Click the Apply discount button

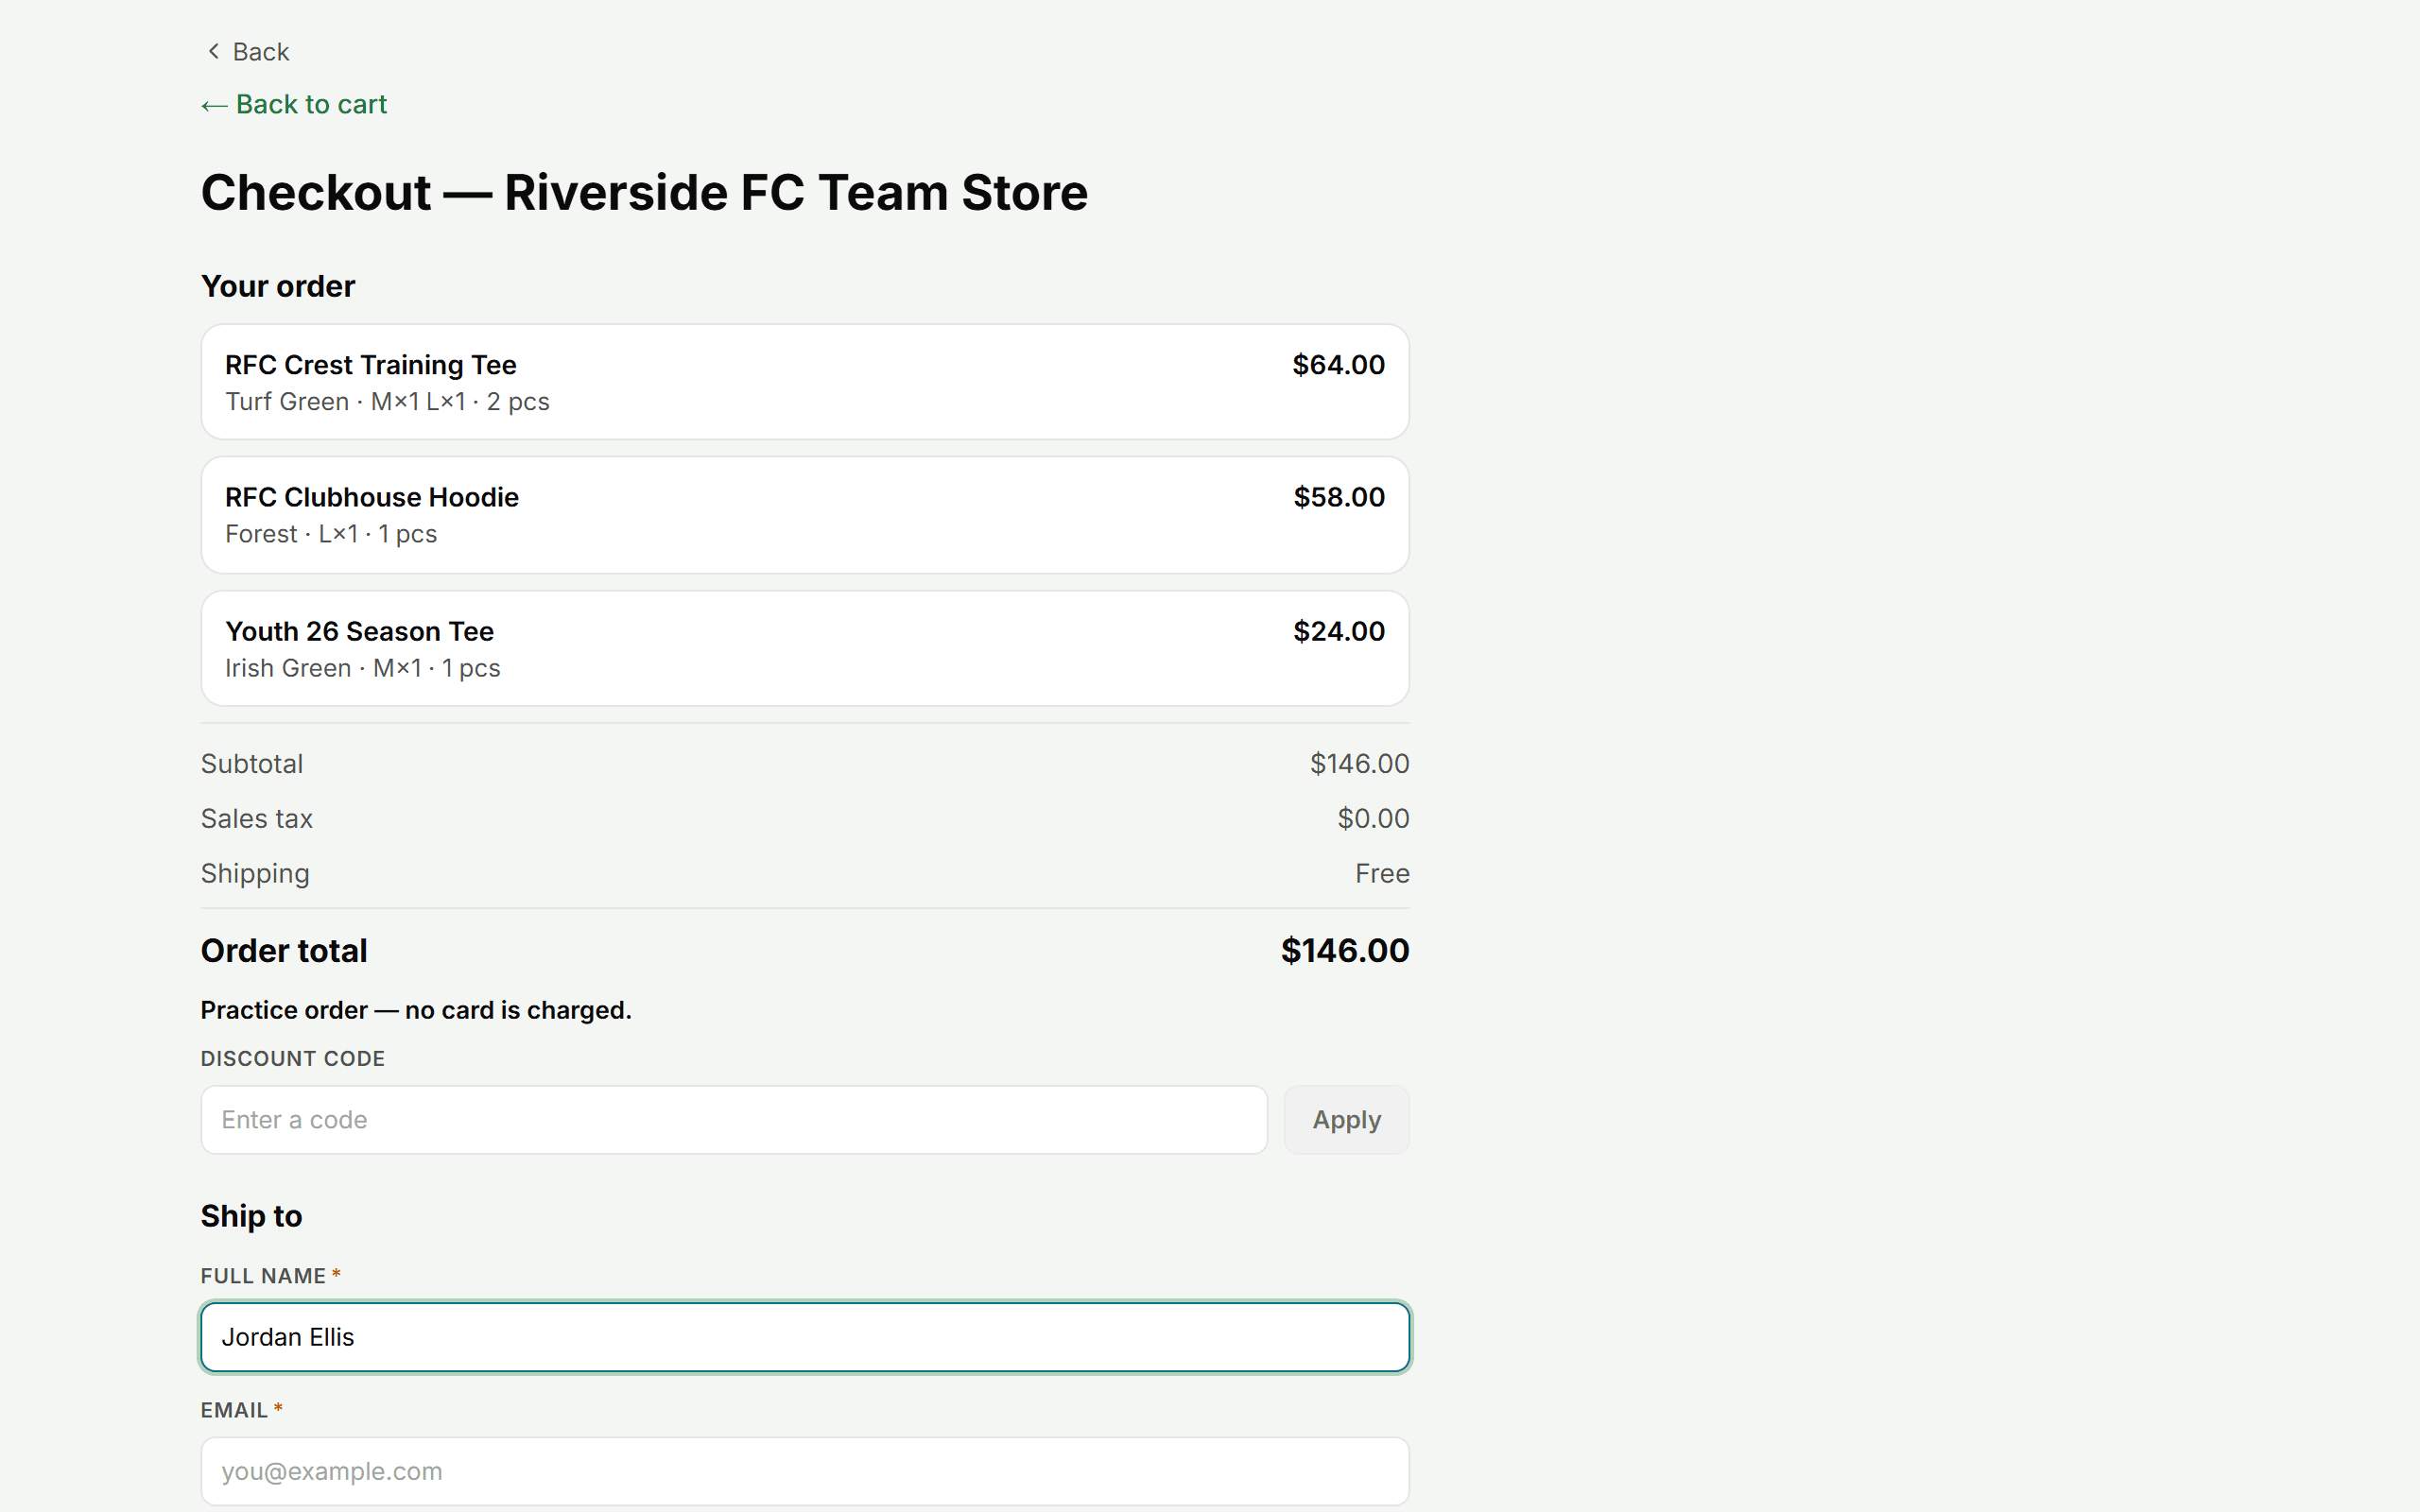(x=1346, y=1119)
